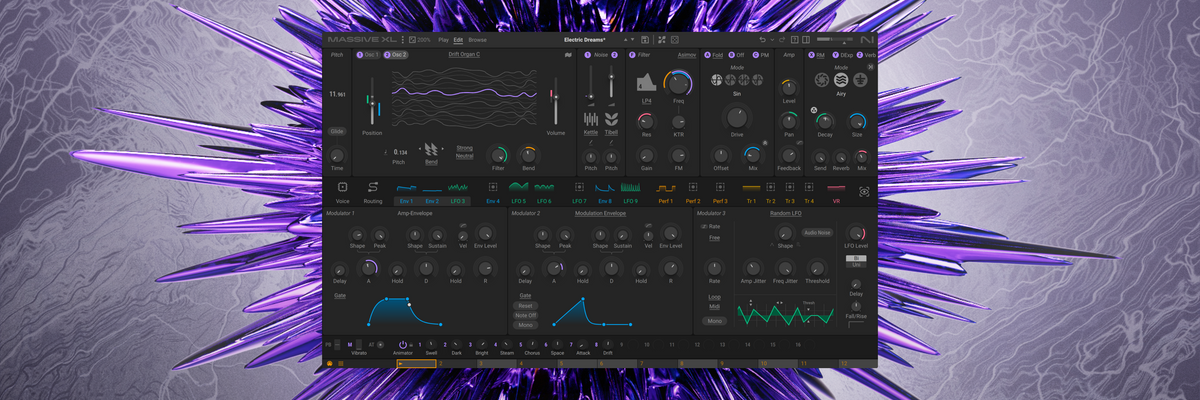The height and width of the screenshot is (400, 1200).
Task: Select the Uni polarity option
Action: coord(855,265)
